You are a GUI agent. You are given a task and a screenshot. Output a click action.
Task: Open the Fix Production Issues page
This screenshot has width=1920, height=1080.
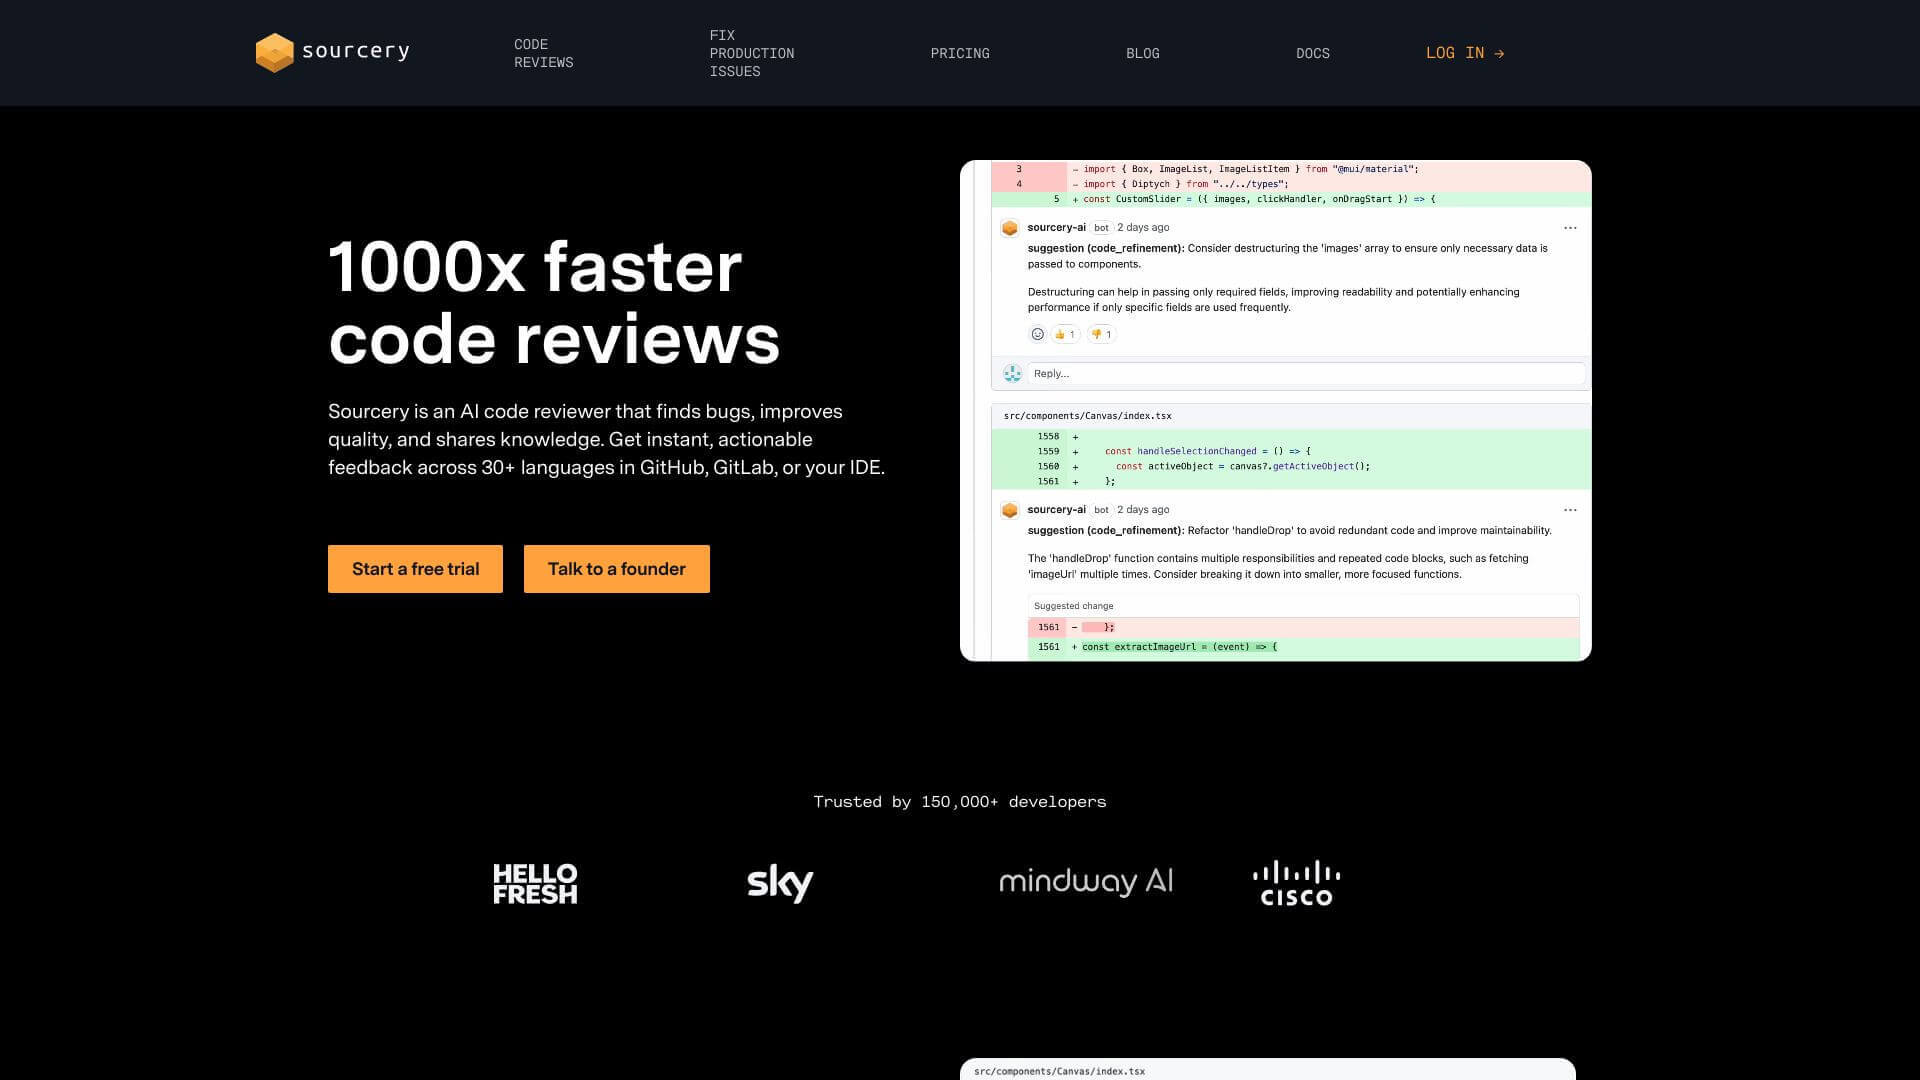click(751, 53)
